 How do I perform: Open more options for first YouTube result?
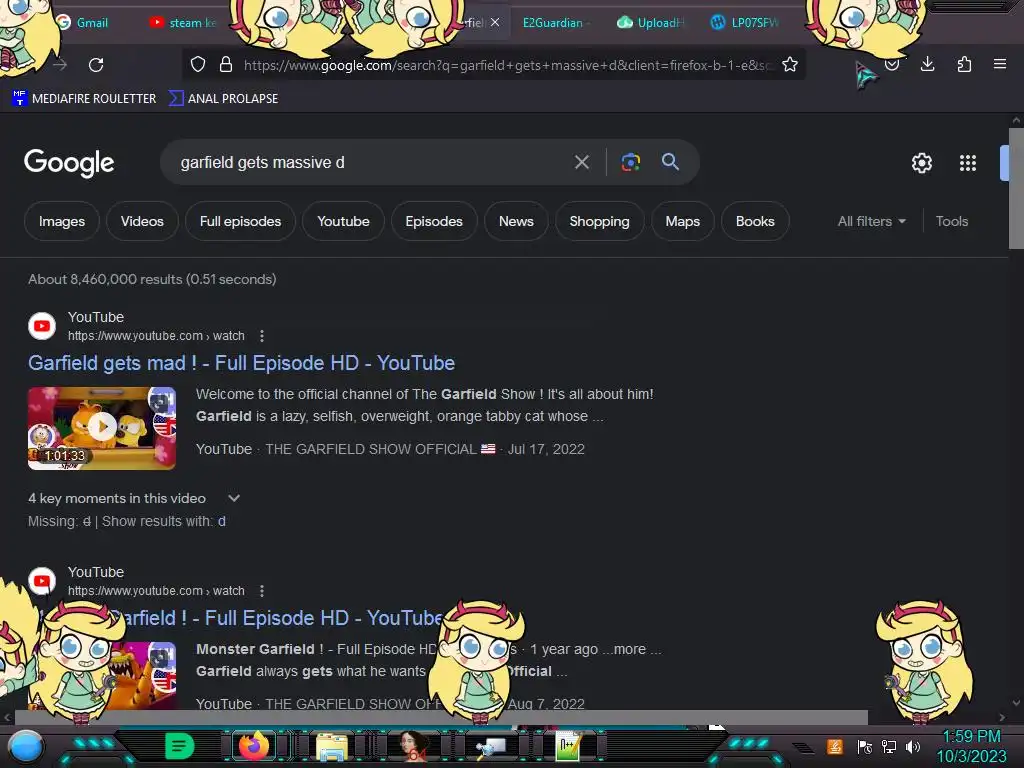click(x=262, y=336)
